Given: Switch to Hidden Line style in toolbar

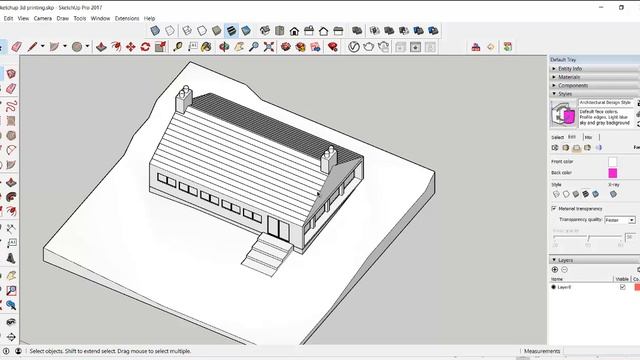Looking at the screenshot, I should pyautogui.click(x=202, y=30).
